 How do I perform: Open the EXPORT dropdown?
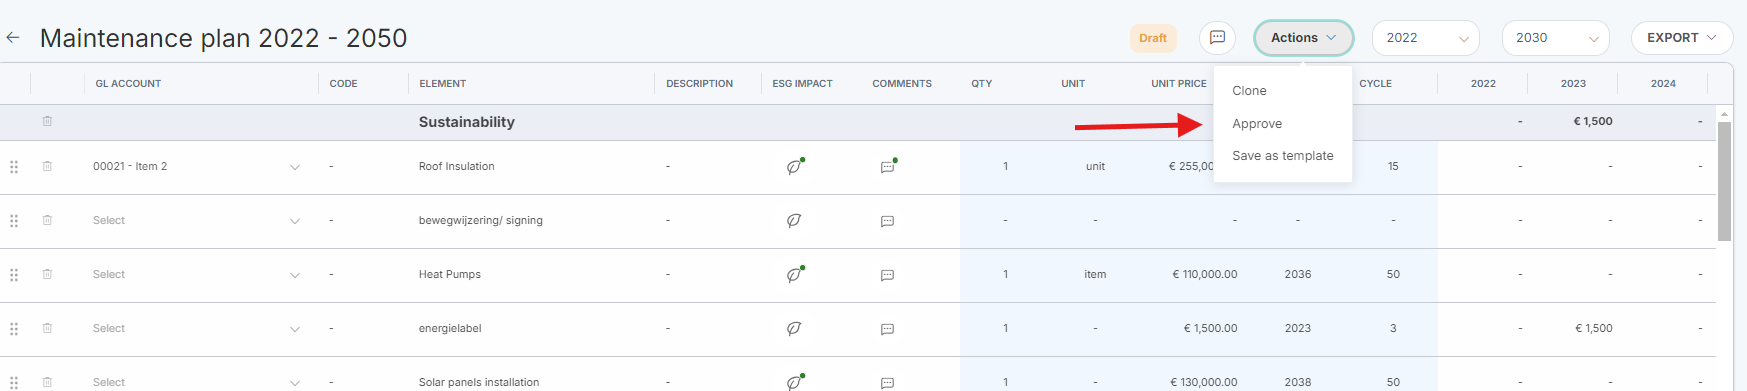point(1682,38)
